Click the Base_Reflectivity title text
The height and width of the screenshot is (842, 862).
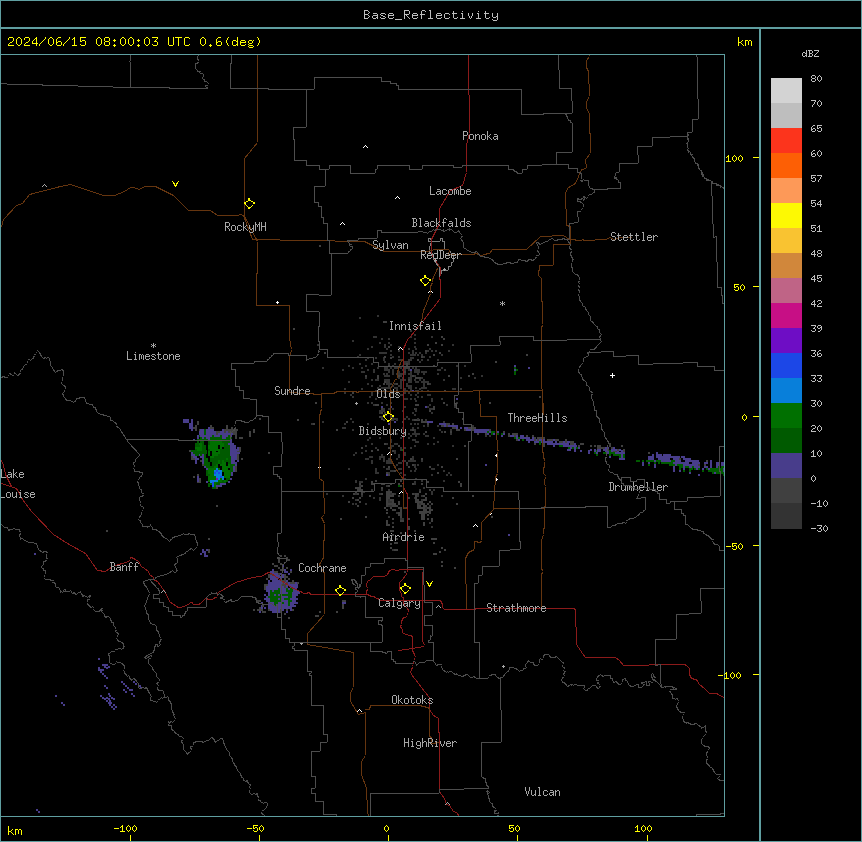coord(431,15)
